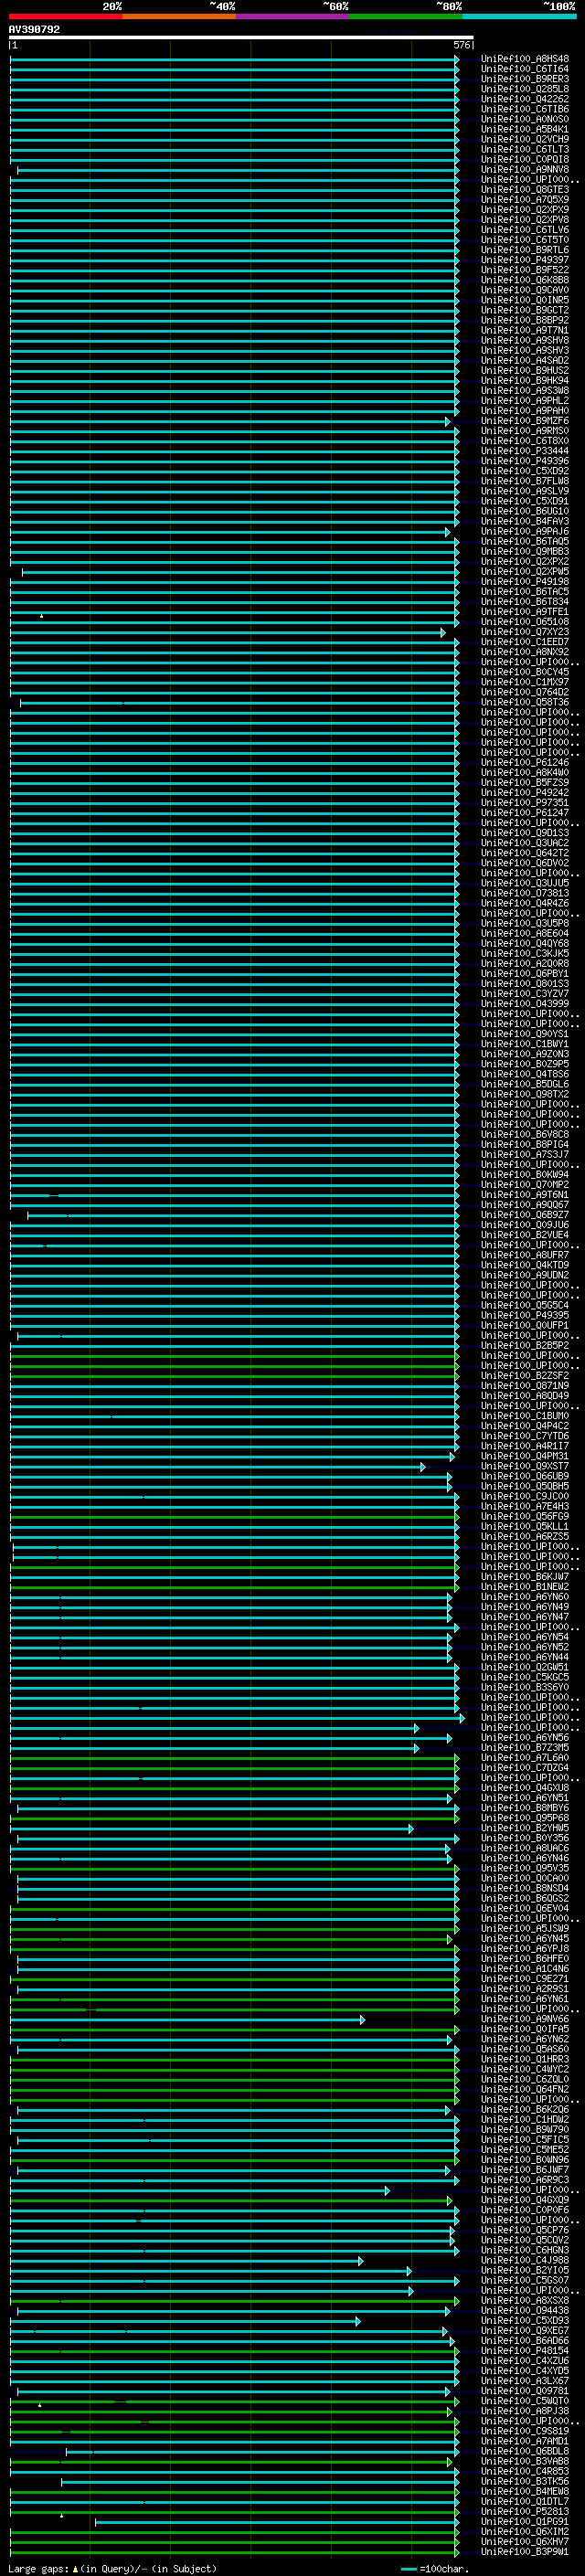Screen dimensions: 585x2576
Task: Click the Large gaps legend text
Action: pyautogui.click(x=112, y=2568)
